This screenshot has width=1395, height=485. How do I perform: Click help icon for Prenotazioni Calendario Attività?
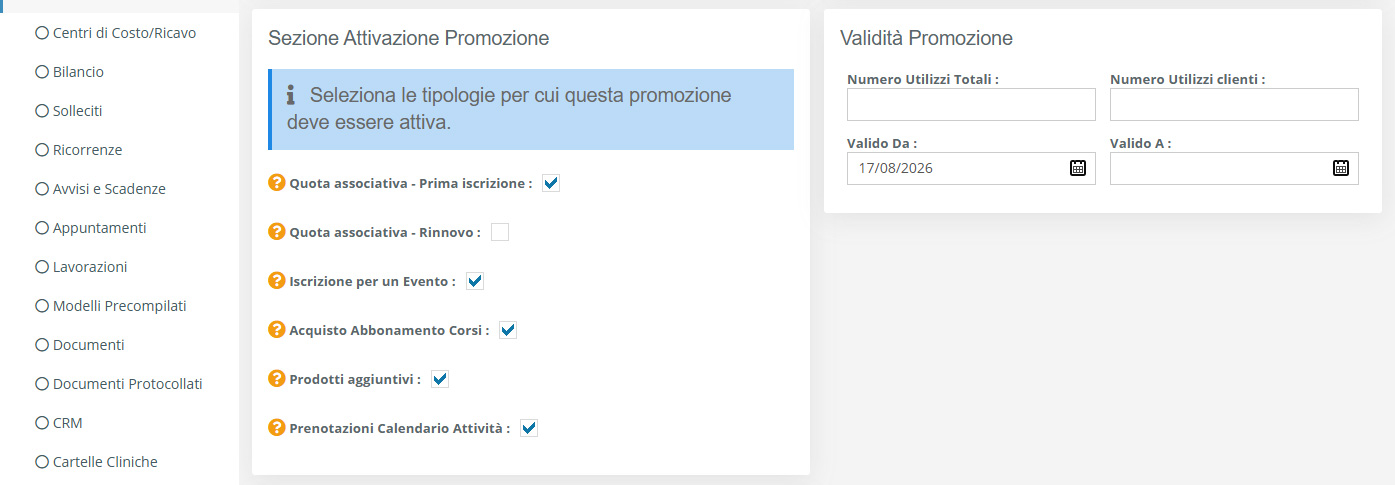pos(277,428)
